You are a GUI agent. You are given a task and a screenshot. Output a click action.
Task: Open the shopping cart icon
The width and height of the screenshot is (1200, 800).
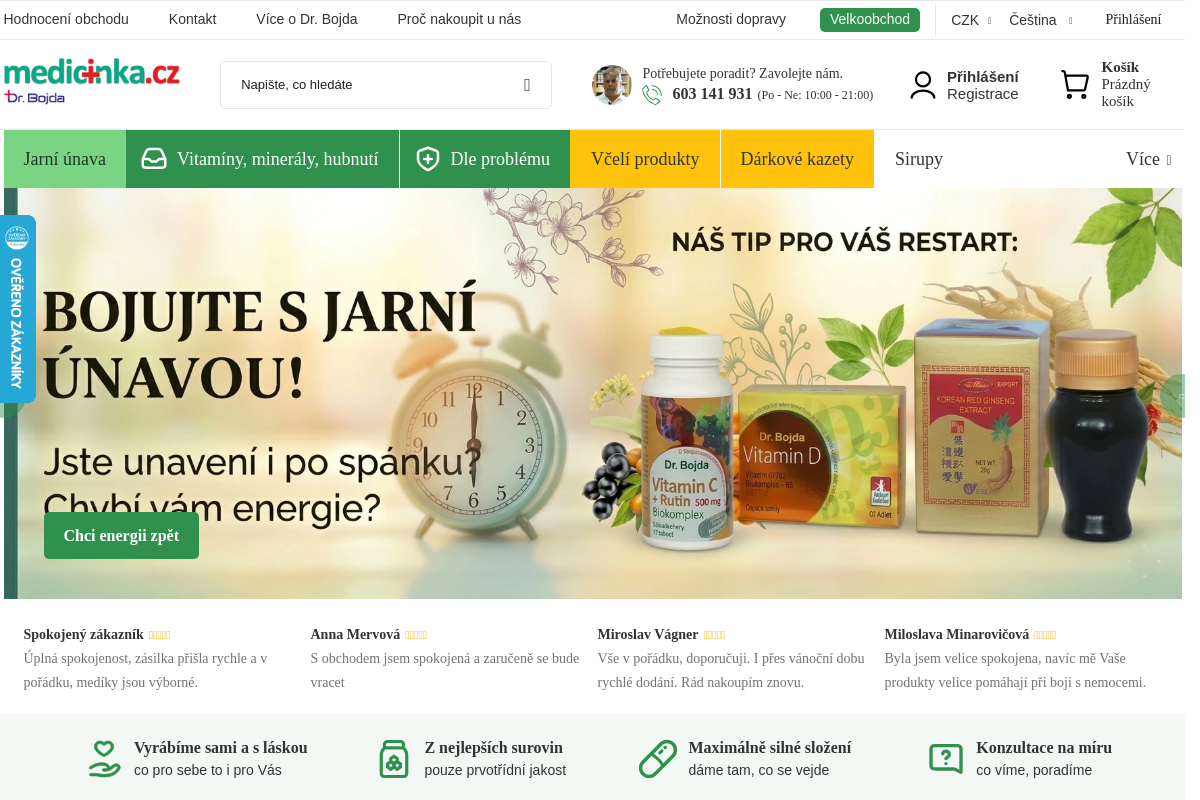pyautogui.click(x=1075, y=84)
